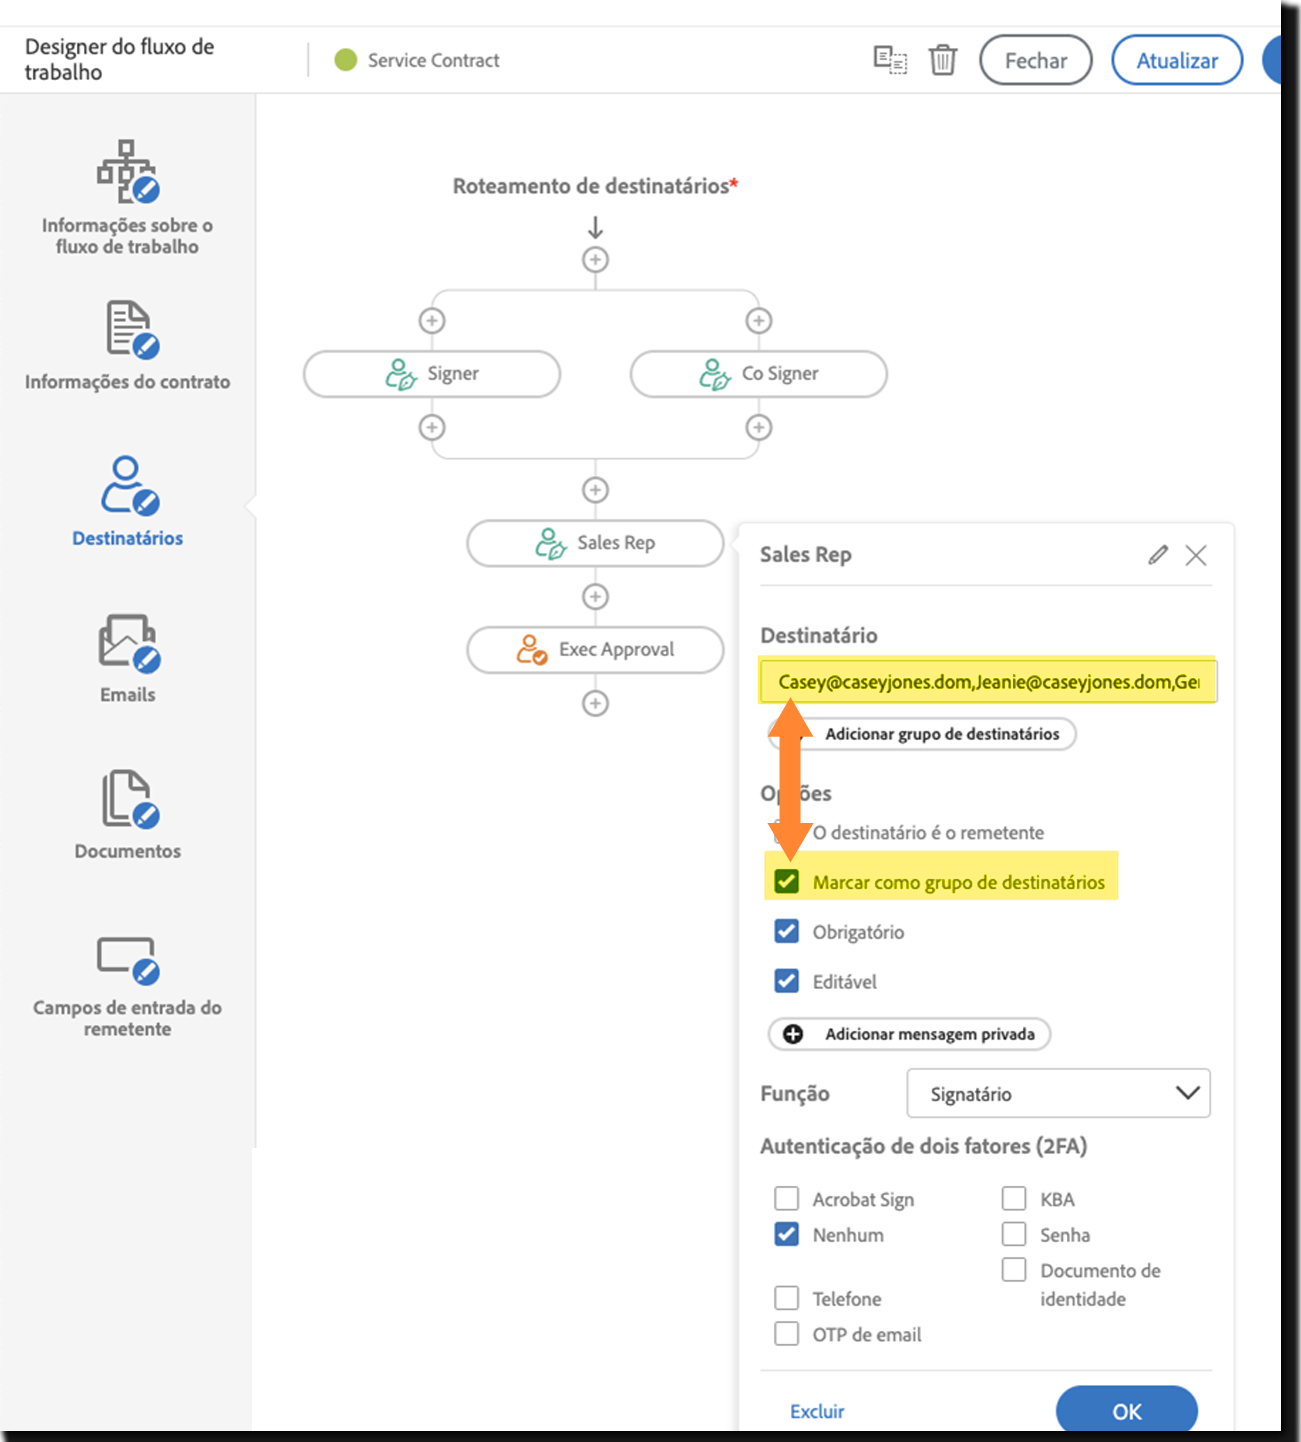Open the Emails section icon

coord(127,647)
